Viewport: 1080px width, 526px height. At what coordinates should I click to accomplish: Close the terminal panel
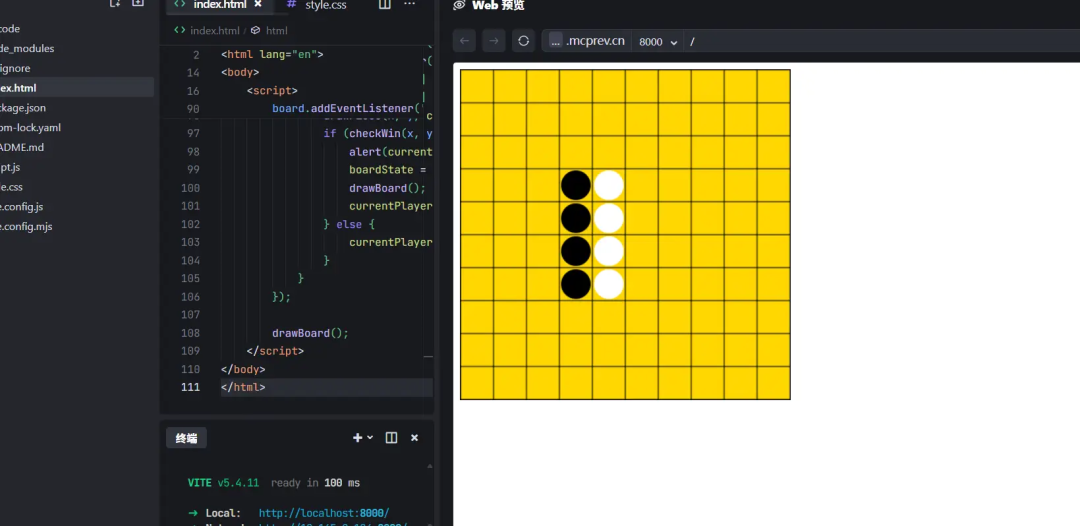click(414, 438)
